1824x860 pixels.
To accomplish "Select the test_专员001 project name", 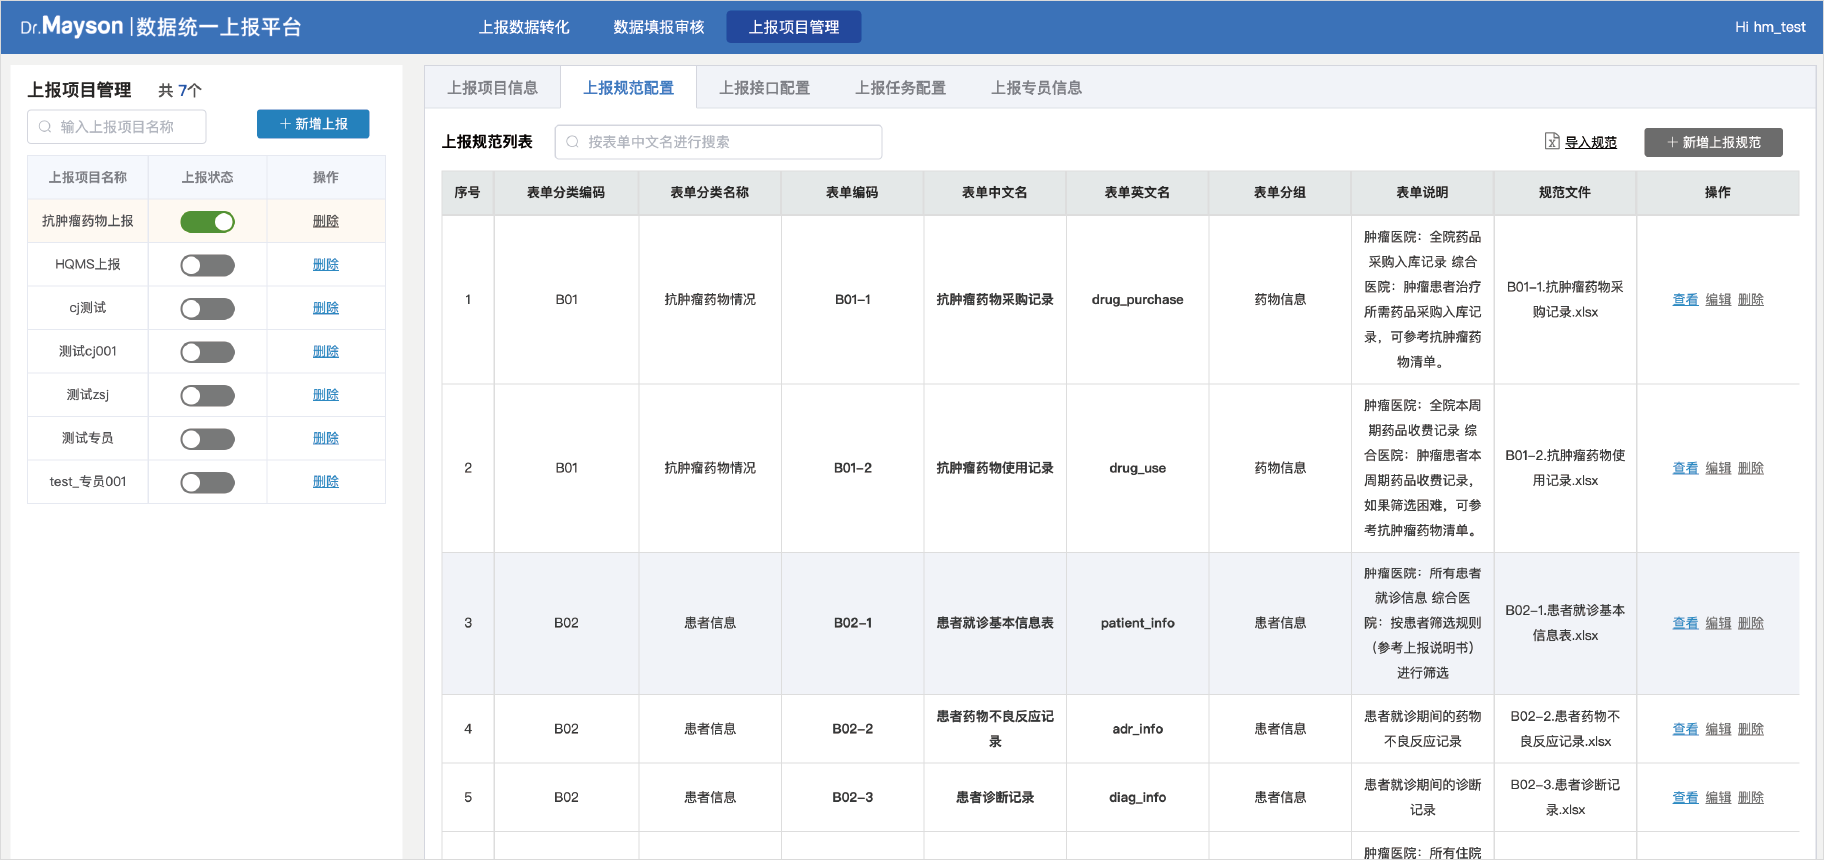I will click(88, 481).
